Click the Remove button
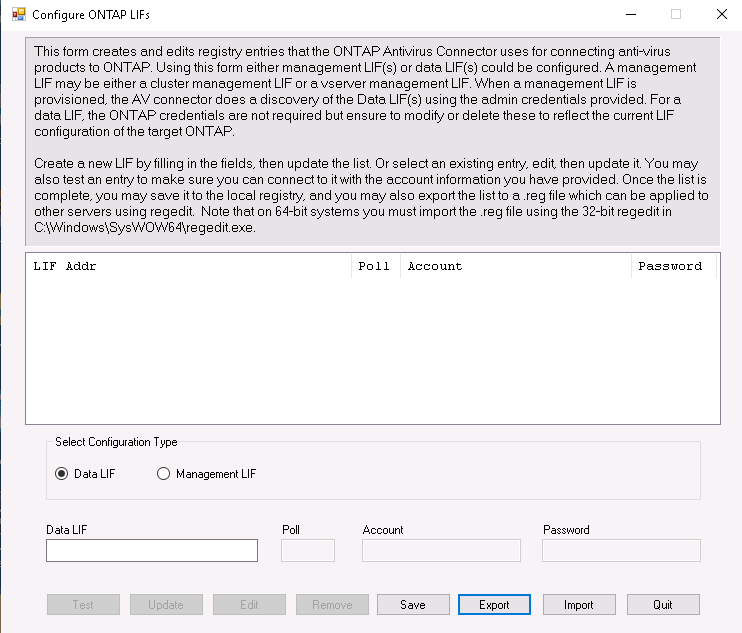The image size is (742, 633). pos(332,605)
